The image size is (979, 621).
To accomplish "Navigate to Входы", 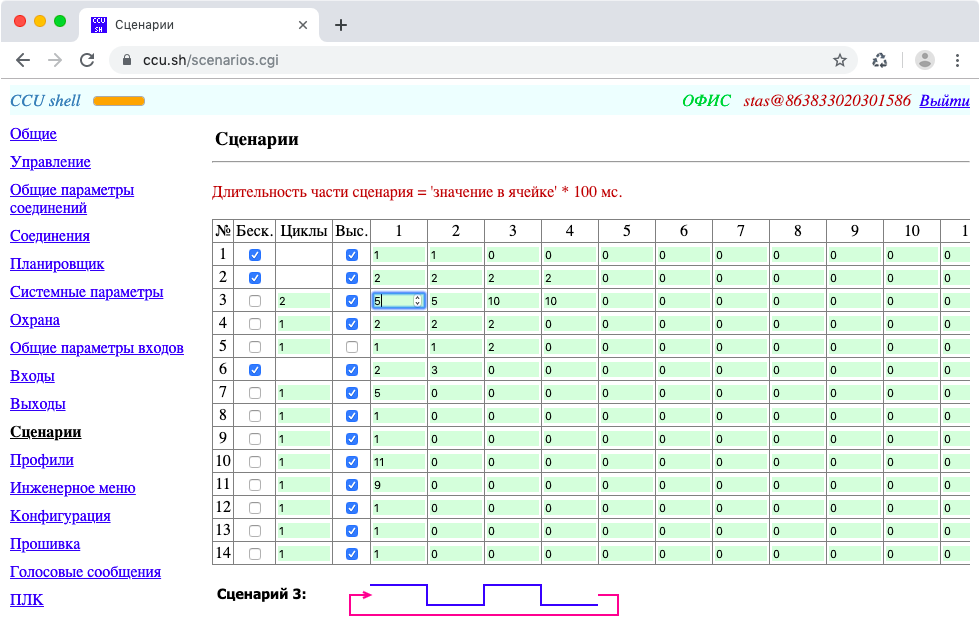I will (x=32, y=376).
